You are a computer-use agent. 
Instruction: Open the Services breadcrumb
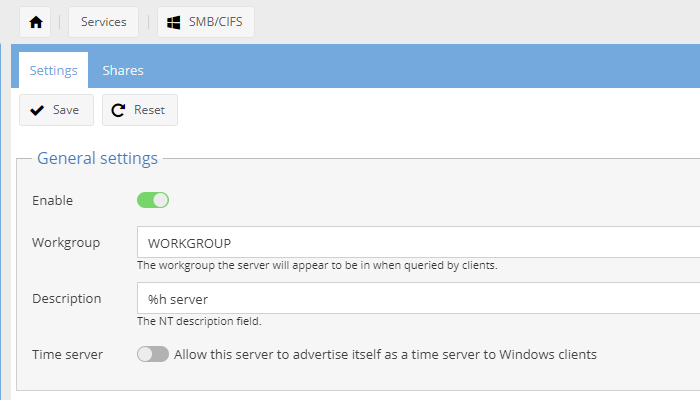click(103, 22)
